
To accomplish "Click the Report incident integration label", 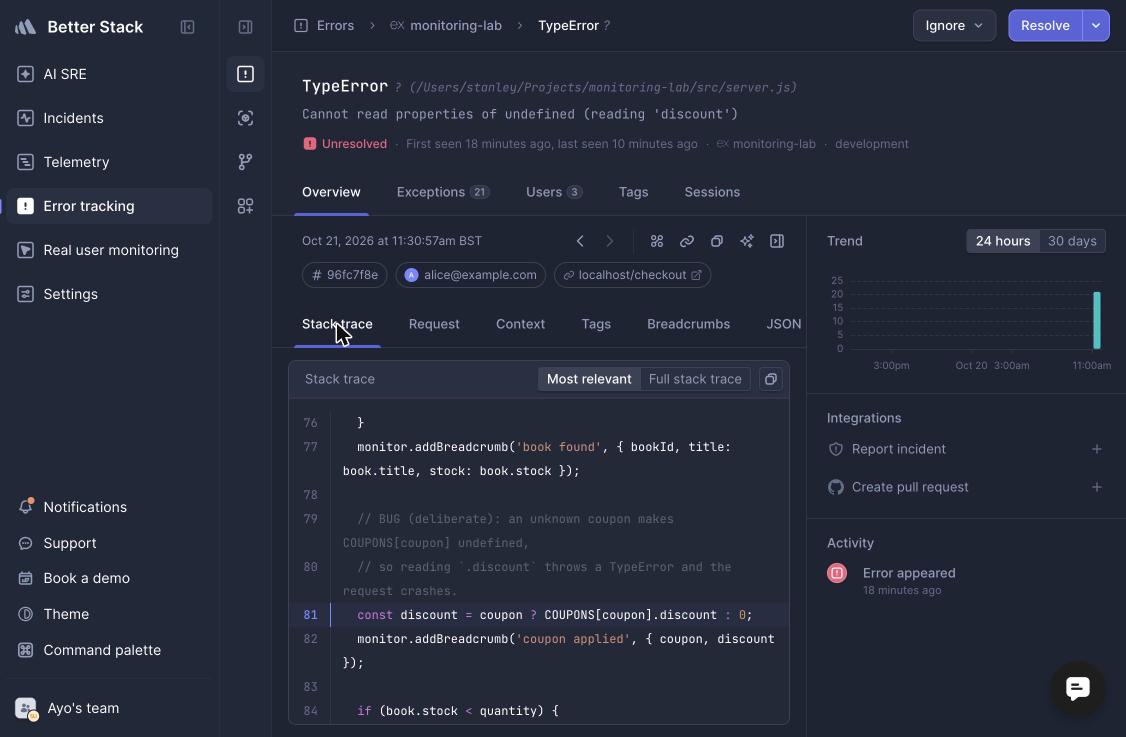I will point(898,449).
